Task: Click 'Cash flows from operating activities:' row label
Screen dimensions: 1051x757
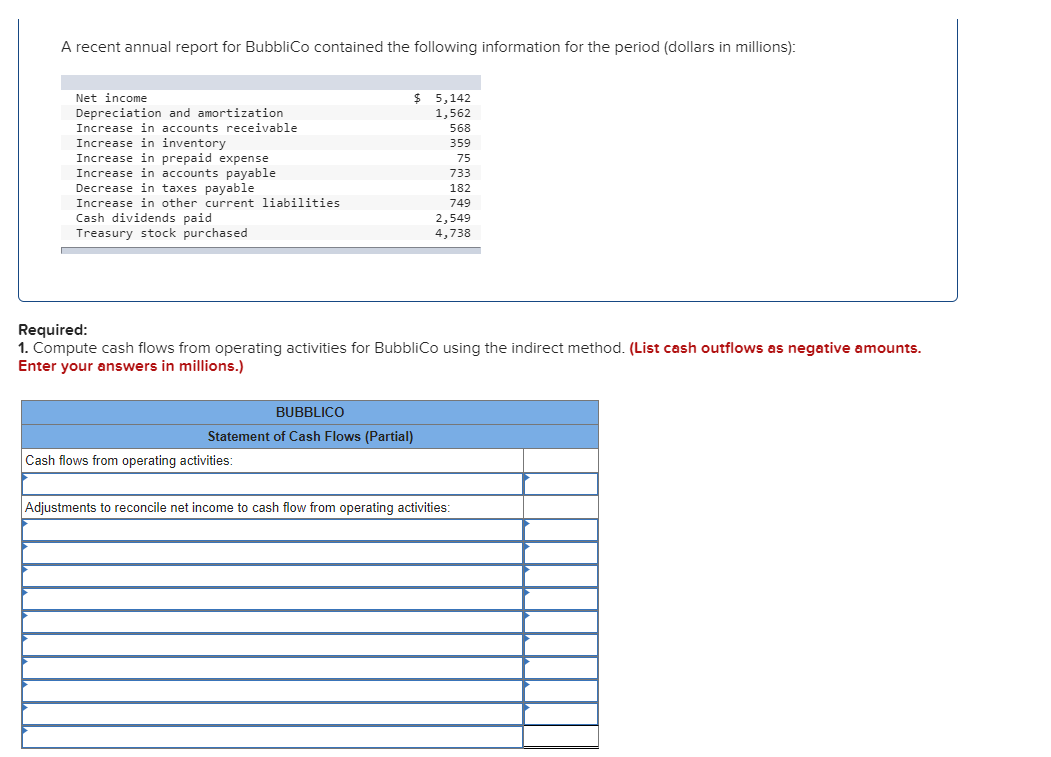Action: click(129, 461)
